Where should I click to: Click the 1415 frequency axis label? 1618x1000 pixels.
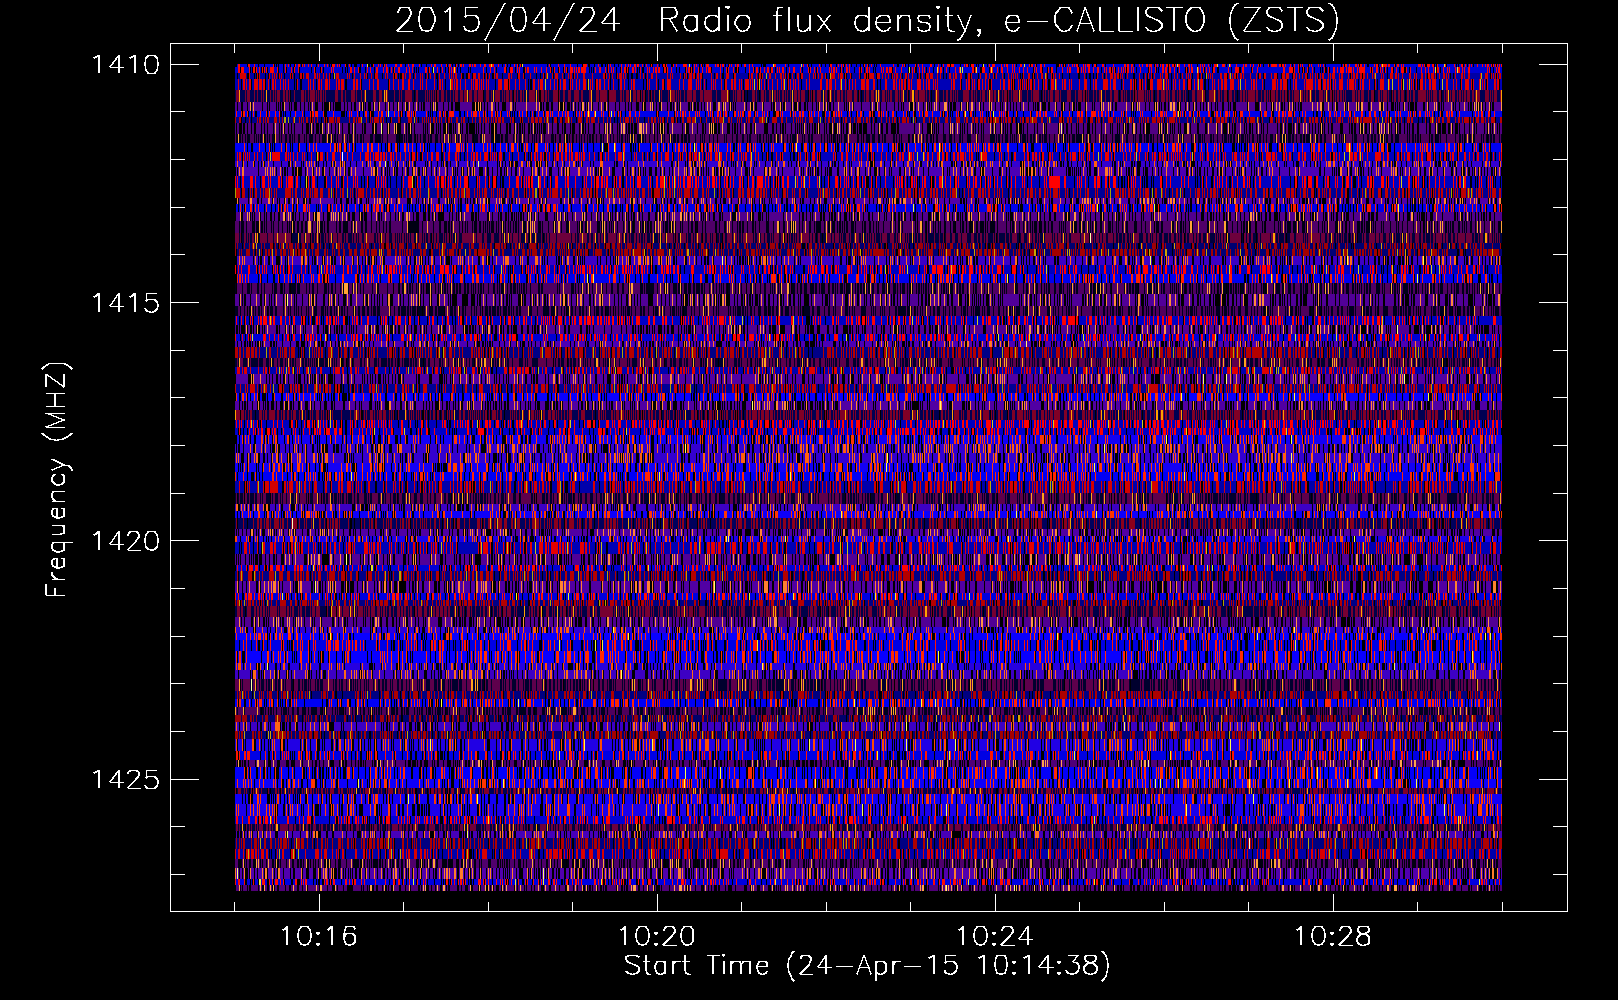[126, 303]
